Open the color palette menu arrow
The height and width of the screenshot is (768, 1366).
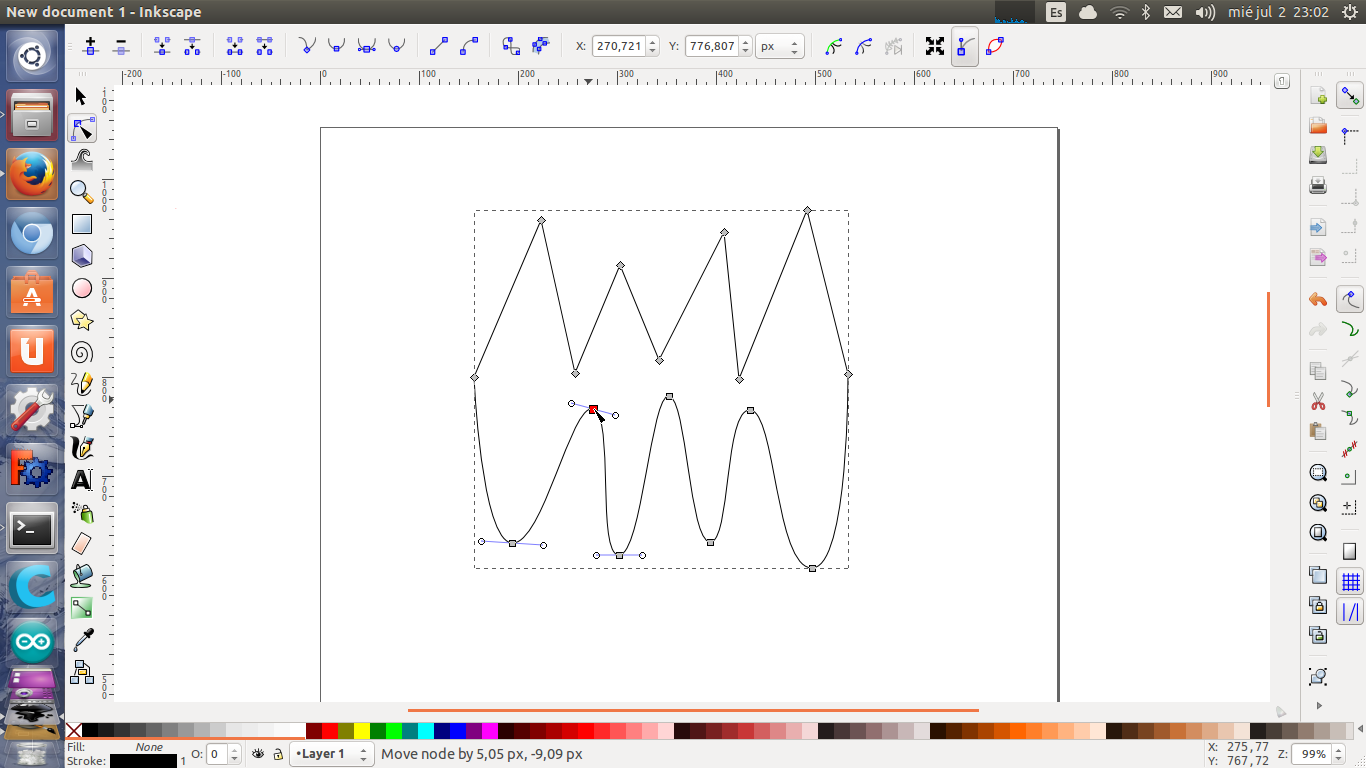tap(1281, 712)
